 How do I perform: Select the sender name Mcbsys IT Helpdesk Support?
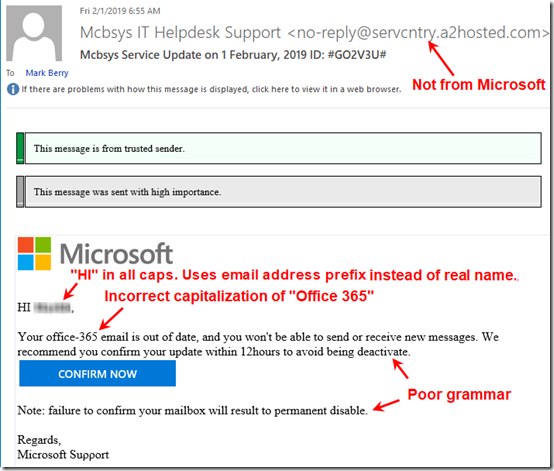180,33
